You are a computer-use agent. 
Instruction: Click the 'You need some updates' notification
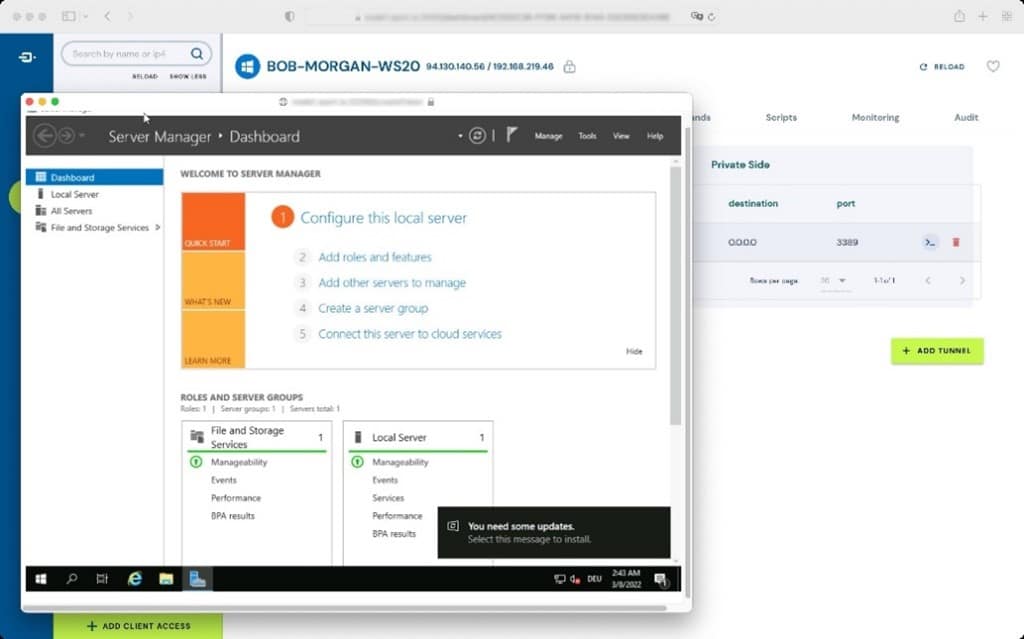tap(554, 532)
